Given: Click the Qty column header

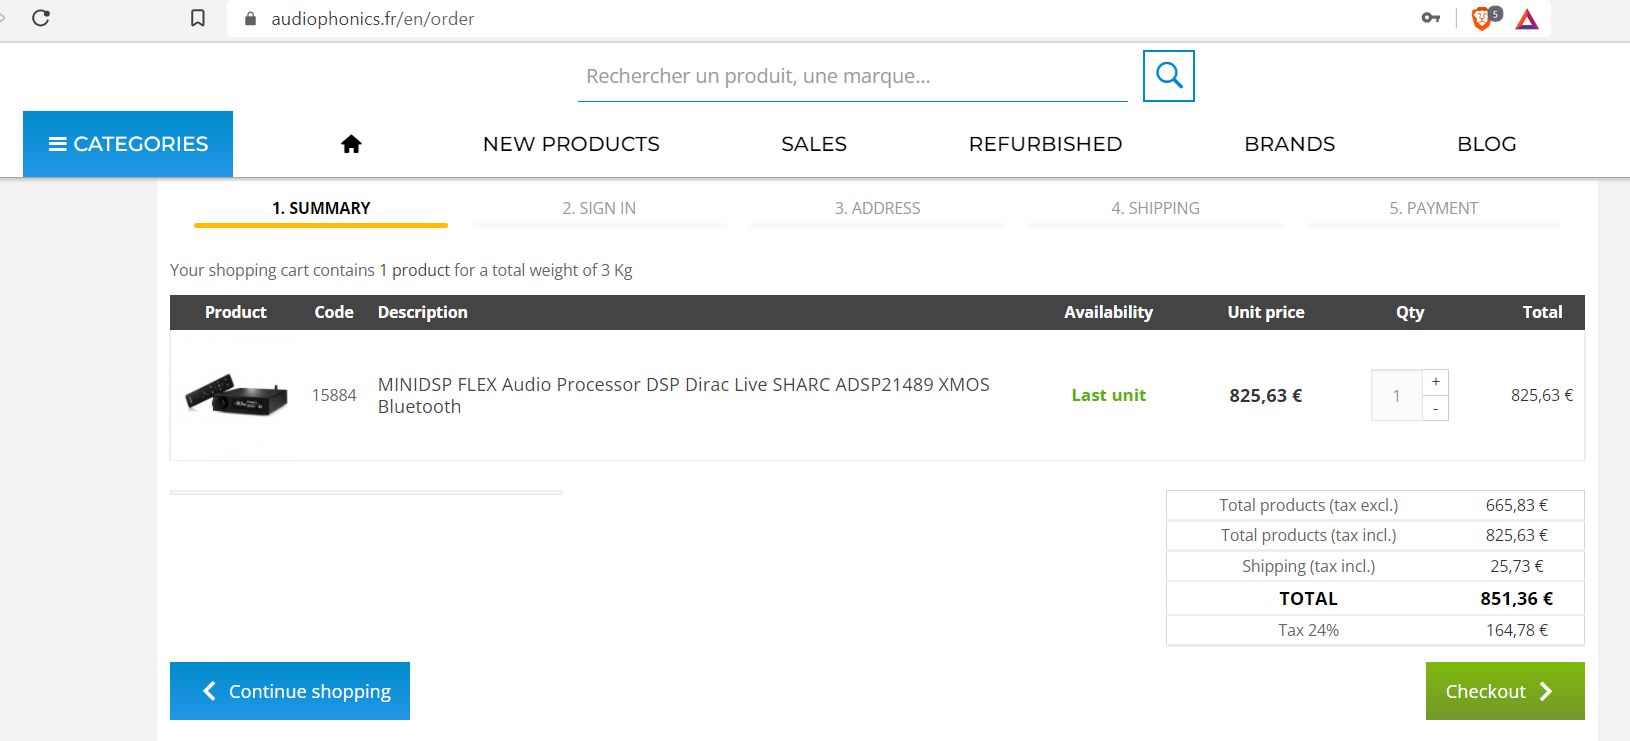Looking at the screenshot, I should pyautogui.click(x=1410, y=312).
